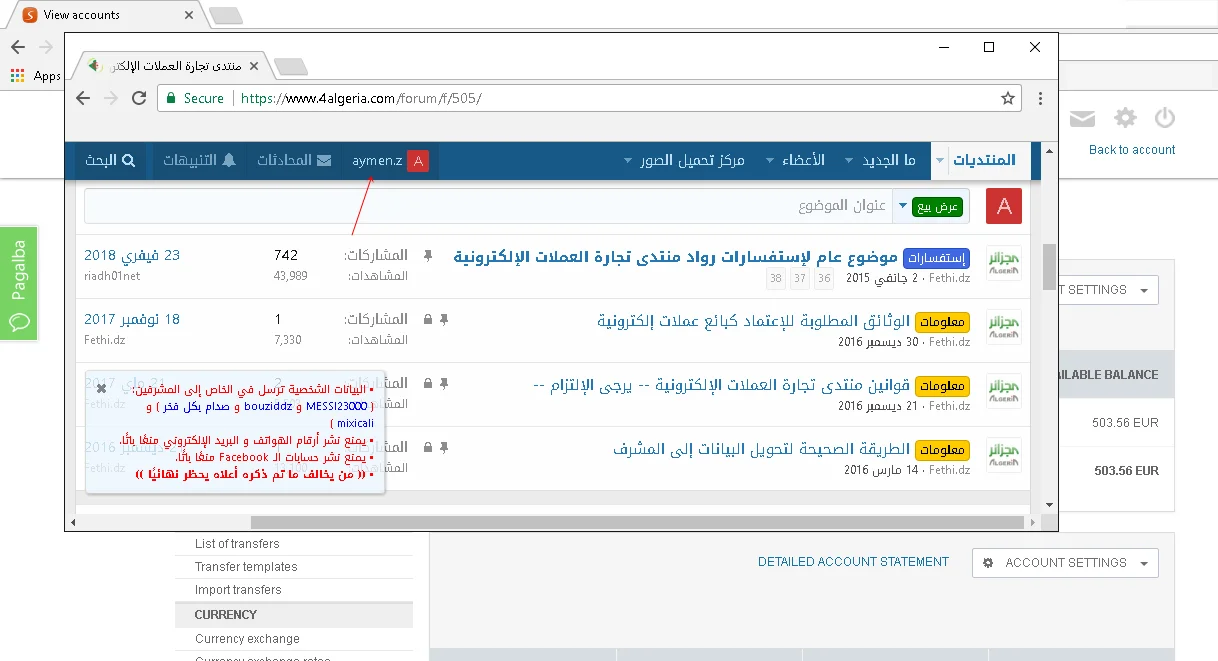Open the Account Settings dropdown
The image size is (1218, 661).
(1065, 563)
